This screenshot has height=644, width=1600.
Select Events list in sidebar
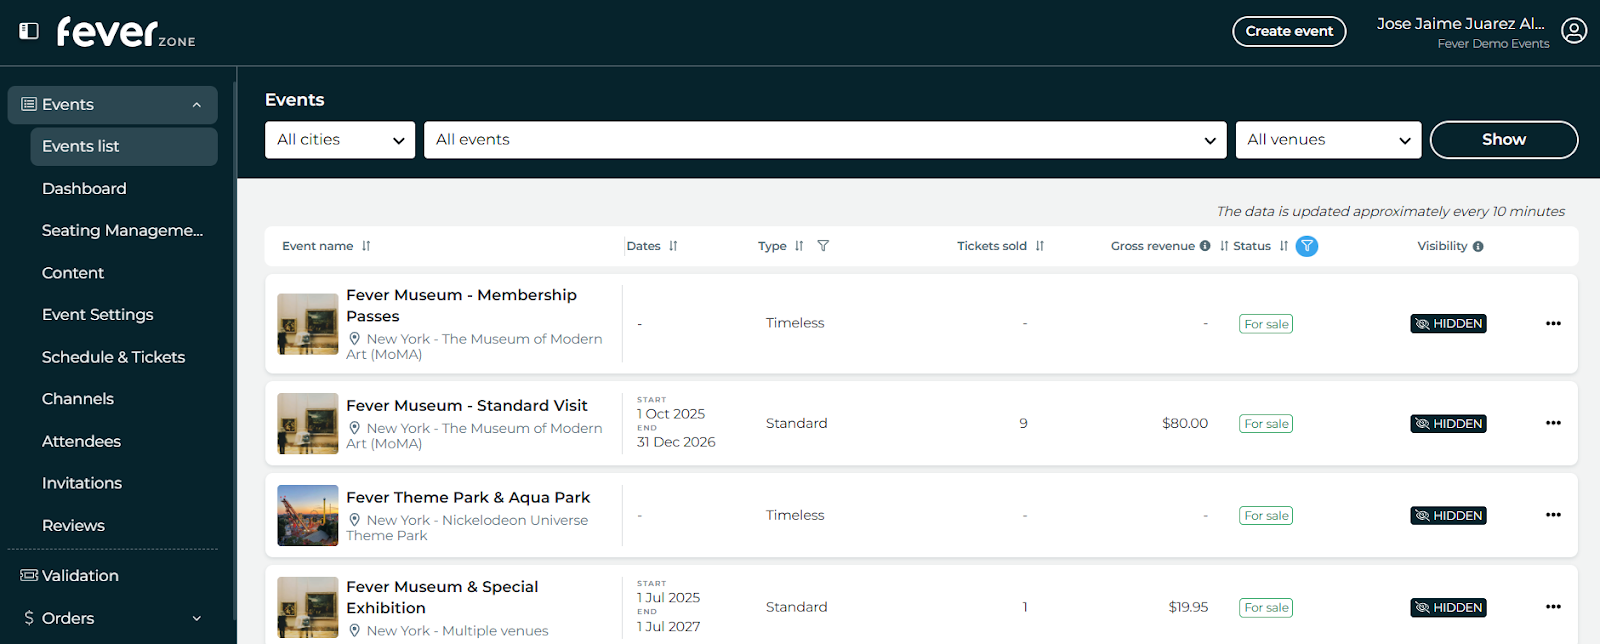[124, 146]
